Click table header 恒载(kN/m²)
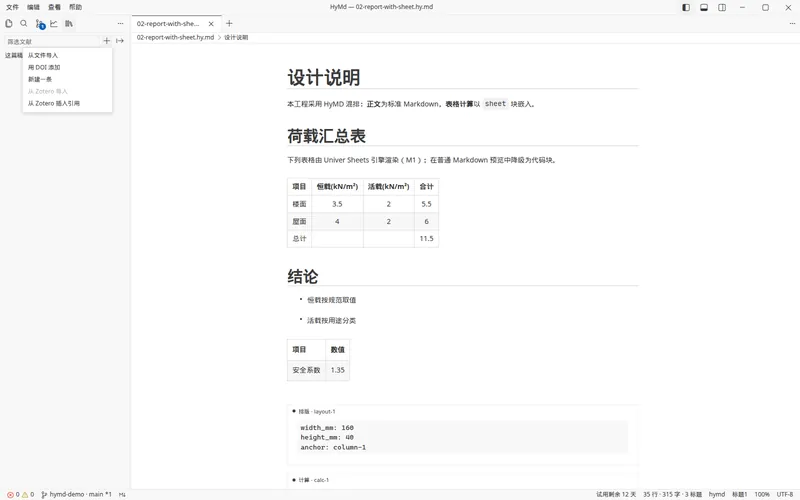This screenshot has width=800, height=500. (x=337, y=187)
